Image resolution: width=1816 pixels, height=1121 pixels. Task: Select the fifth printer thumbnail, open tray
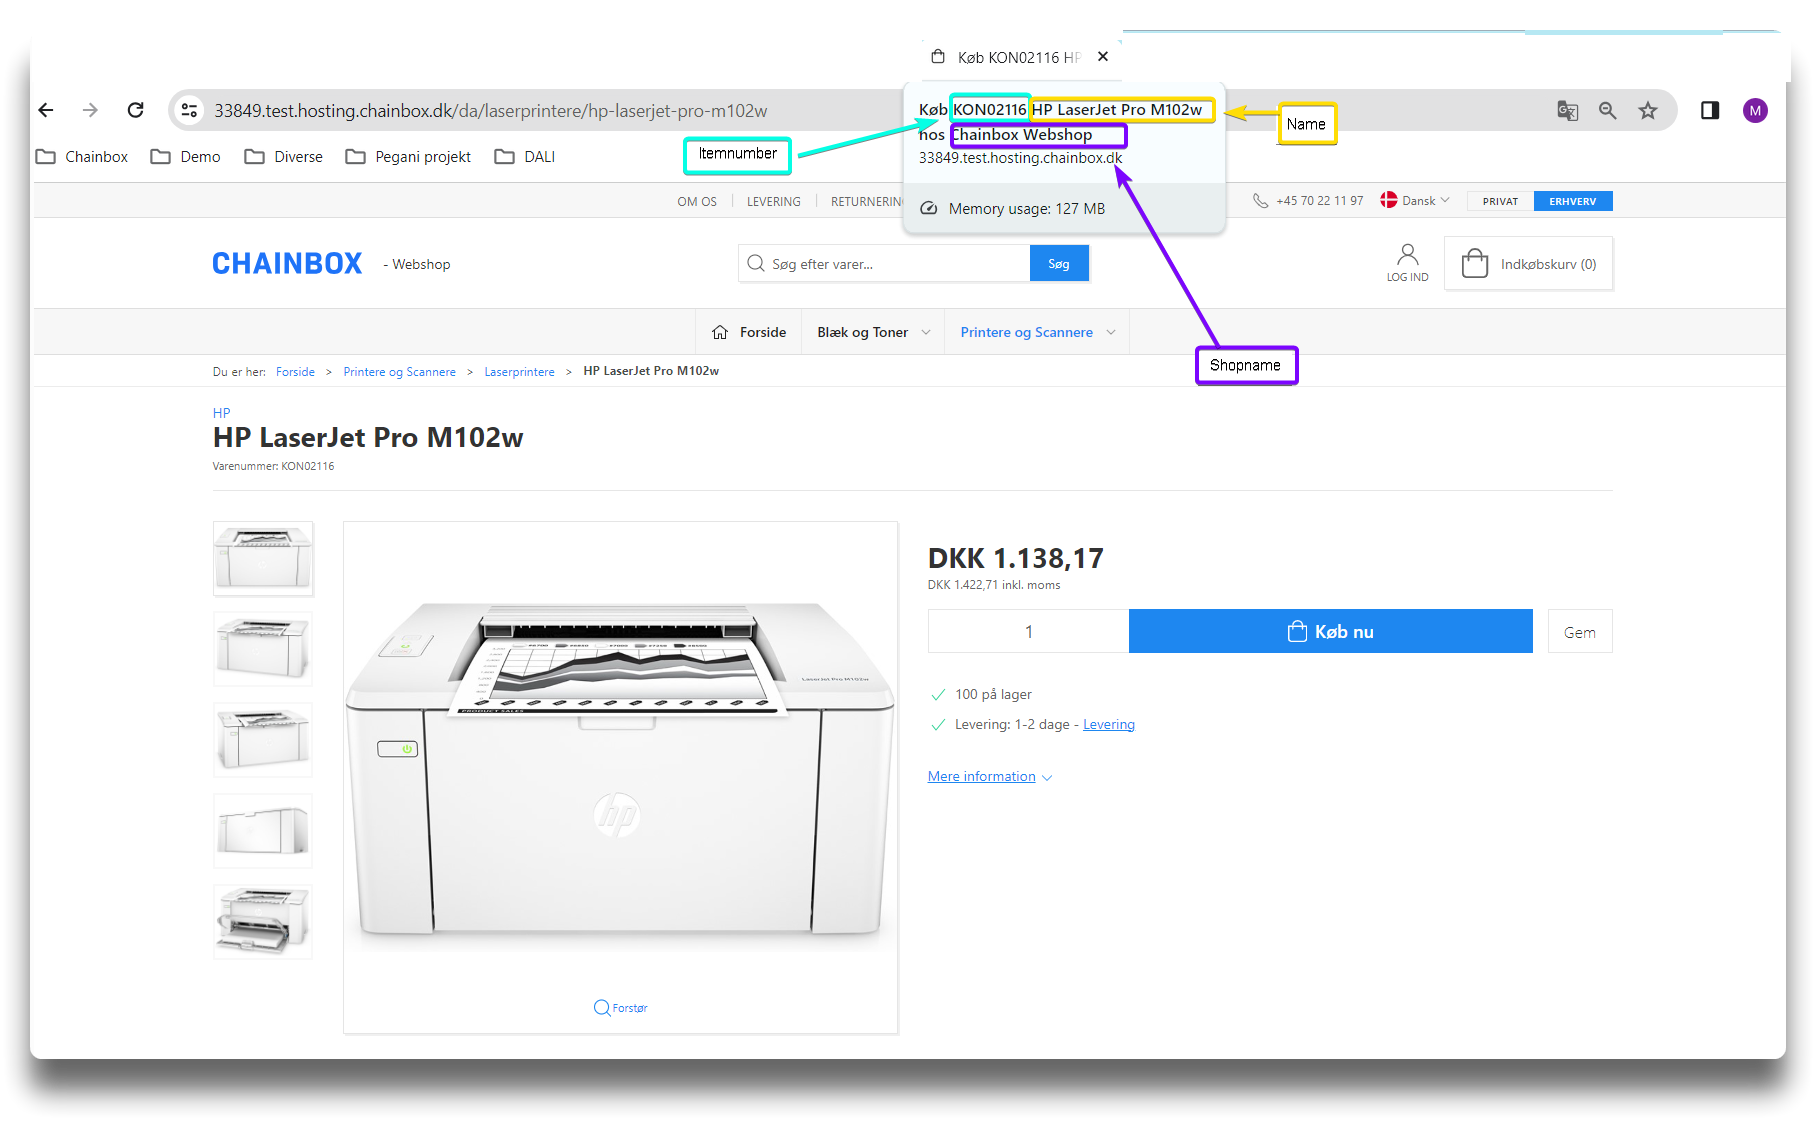(x=263, y=922)
